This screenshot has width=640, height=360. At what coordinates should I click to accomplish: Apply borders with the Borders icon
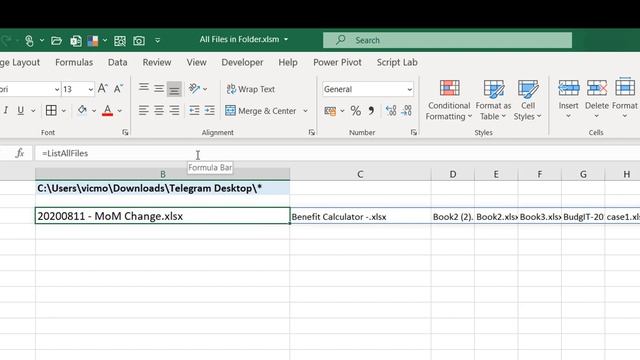tap(51, 110)
